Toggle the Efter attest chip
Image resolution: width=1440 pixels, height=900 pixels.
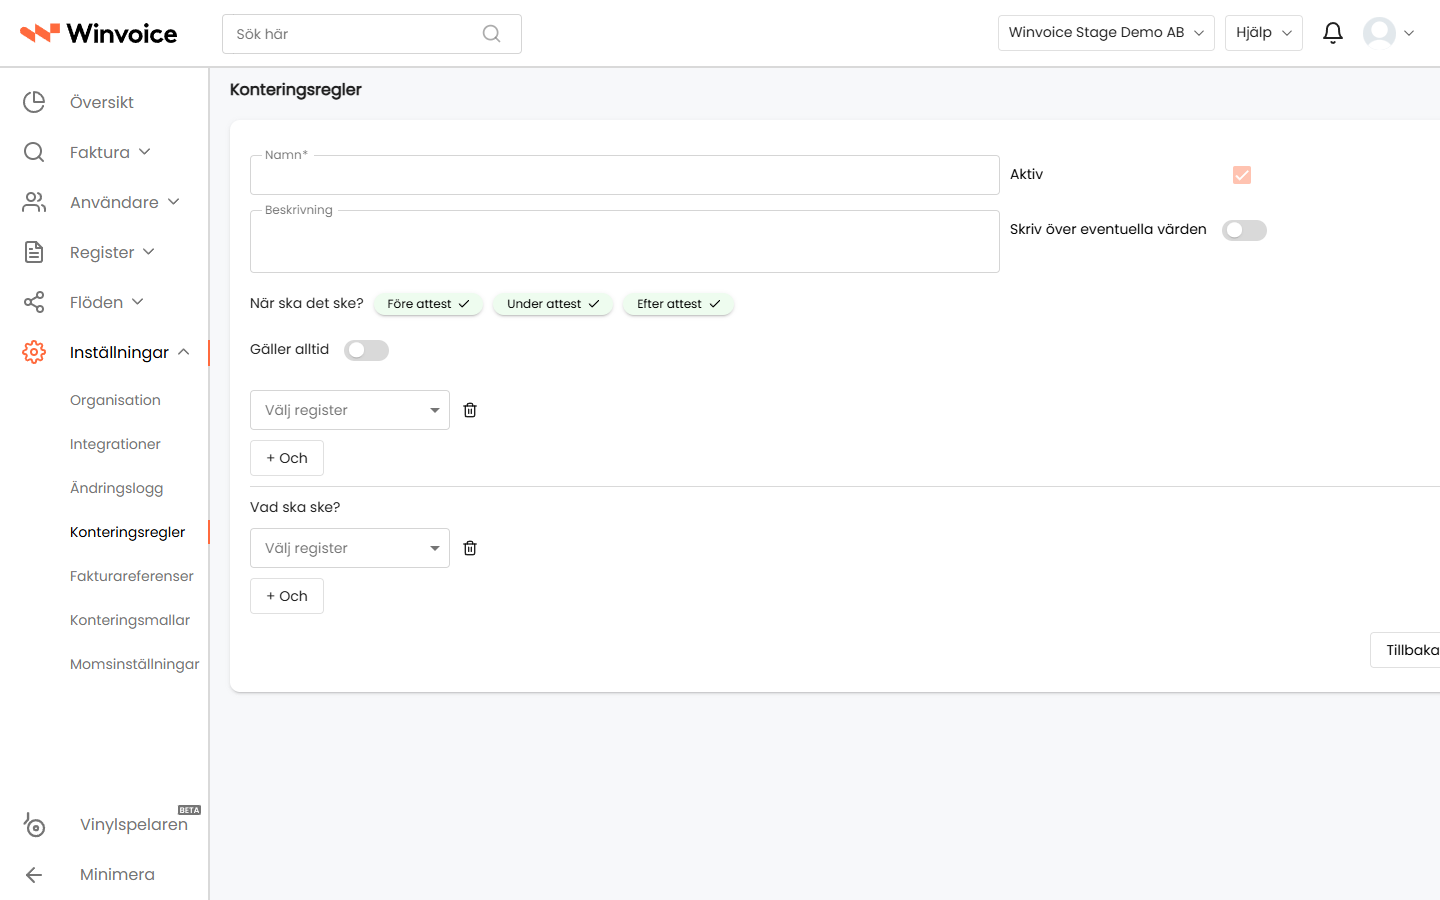[678, 304]
